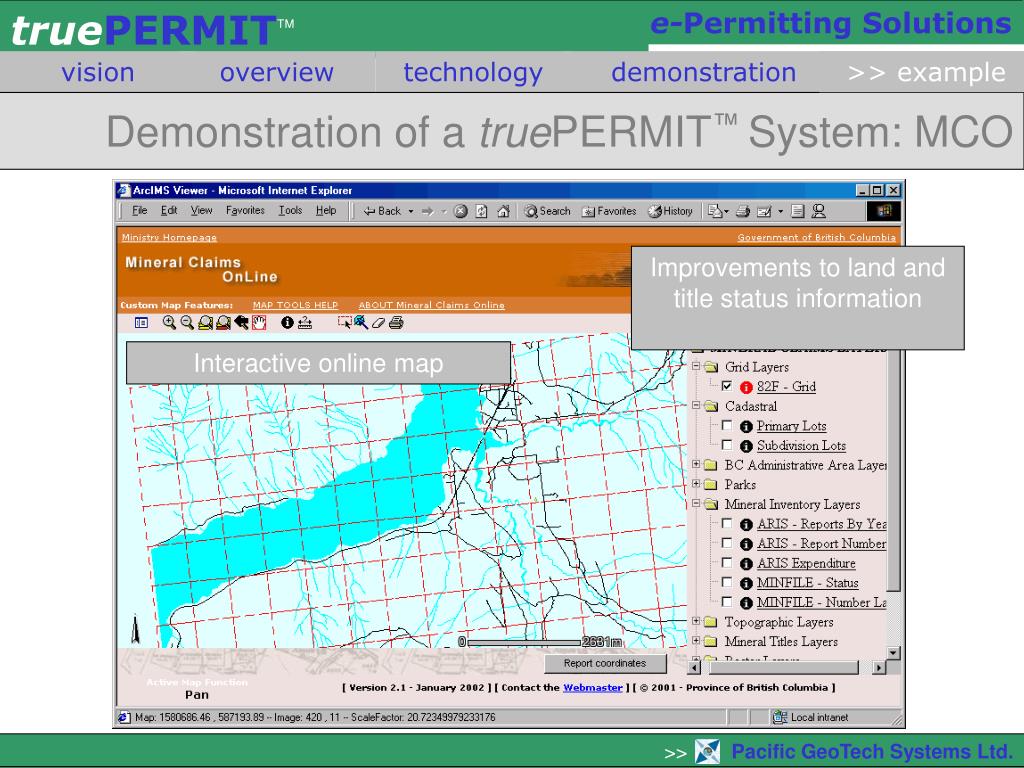Screen dimensions: 1024x768
Task: Select the Pan hand tool
Action: [x=259, y=323]
